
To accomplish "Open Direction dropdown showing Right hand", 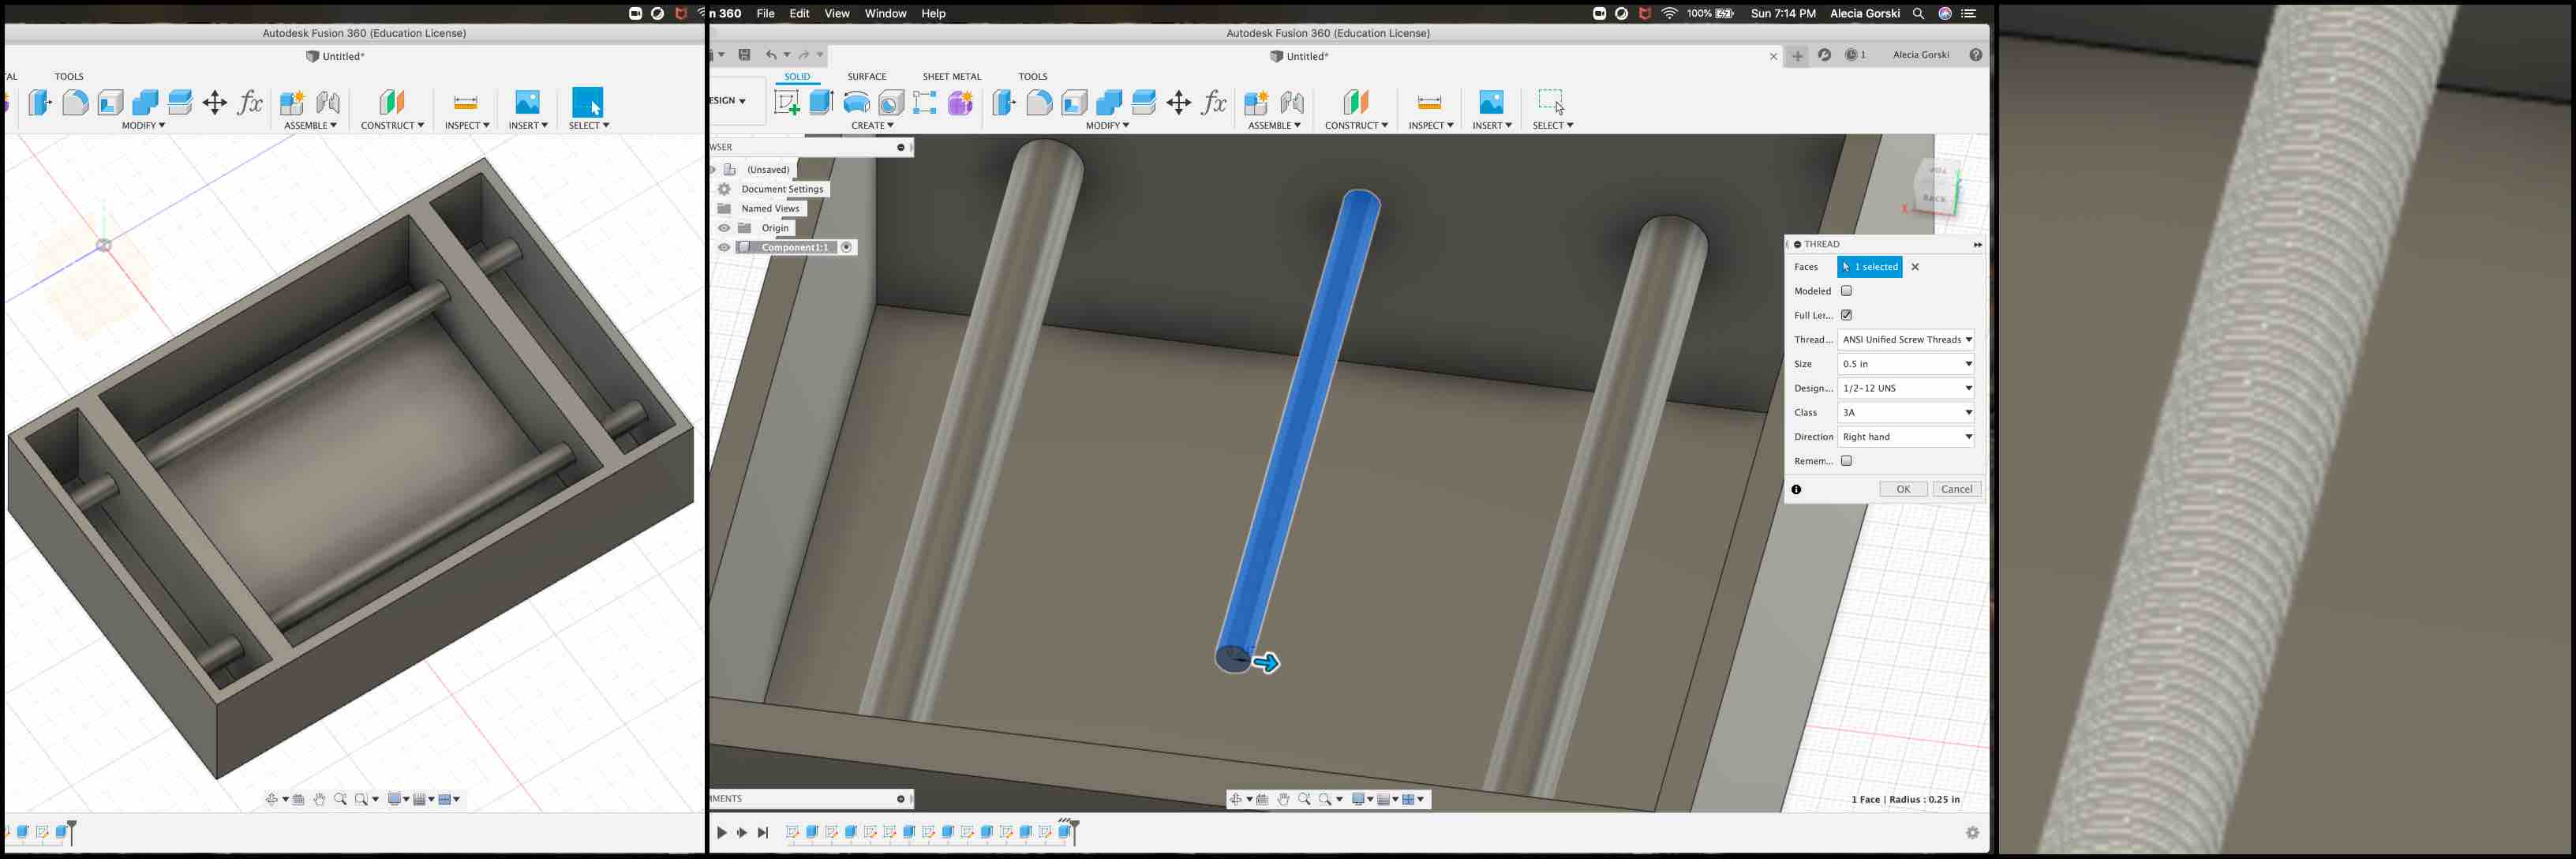I will (1905, 437).
